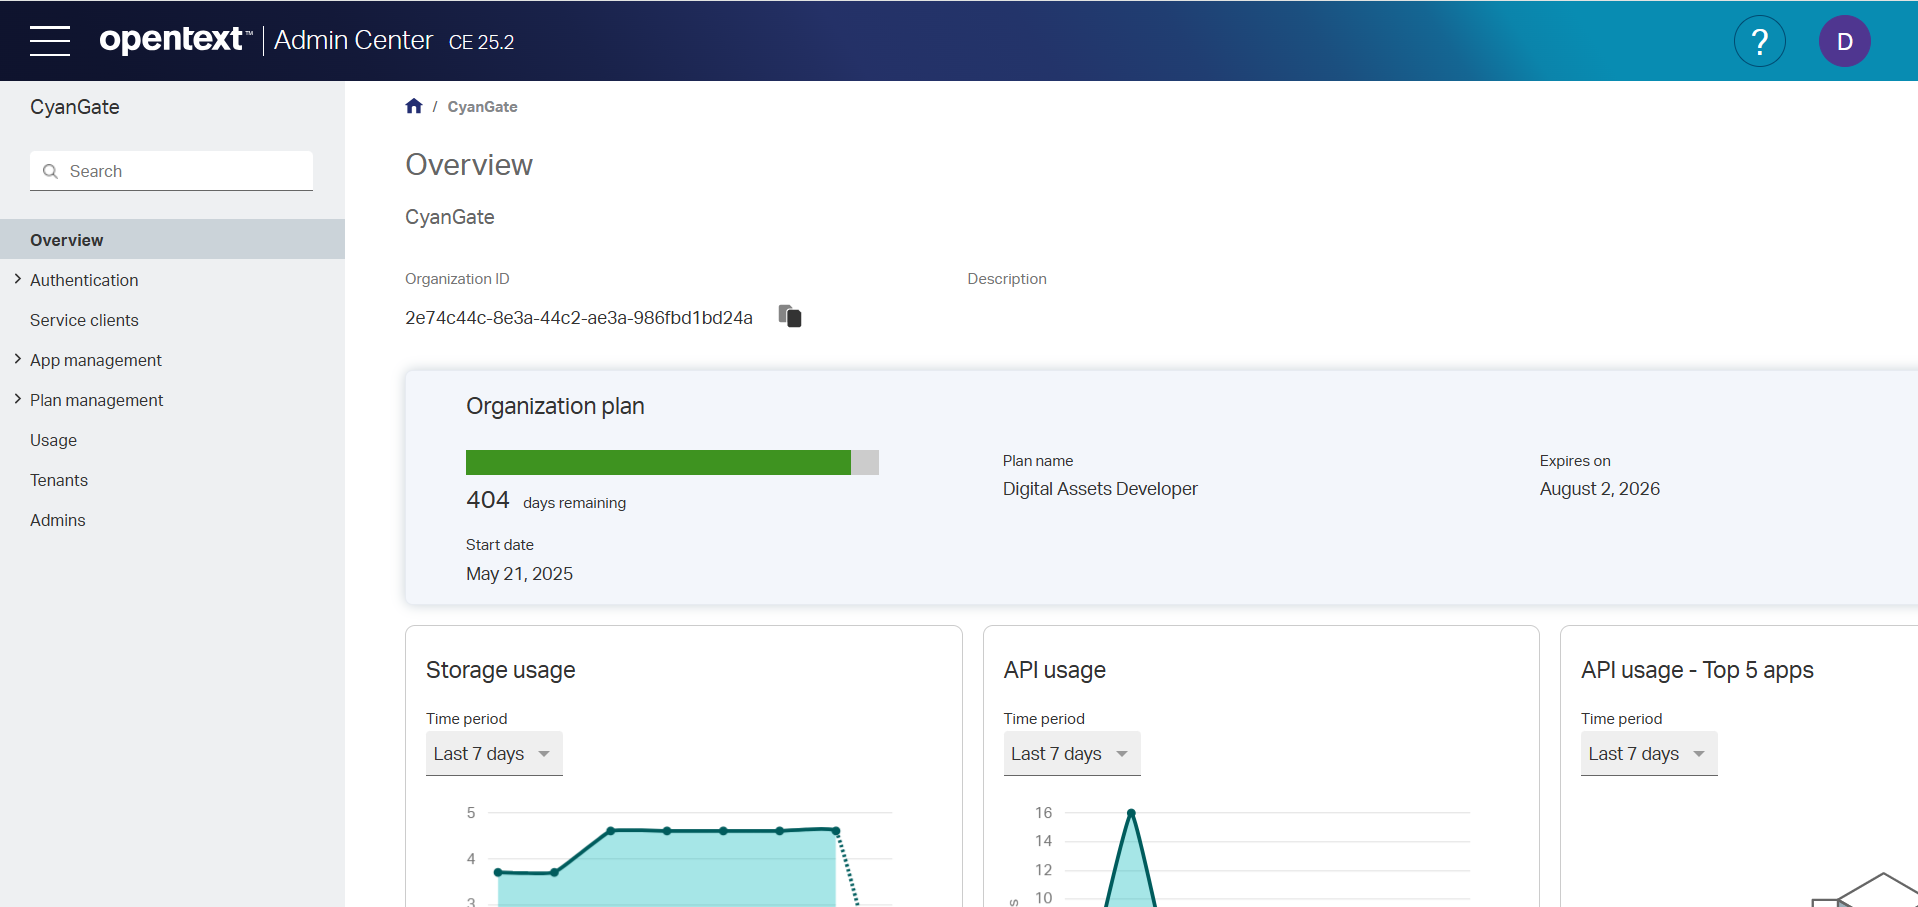Open Storage usage time period dropdown

point(494,754)
